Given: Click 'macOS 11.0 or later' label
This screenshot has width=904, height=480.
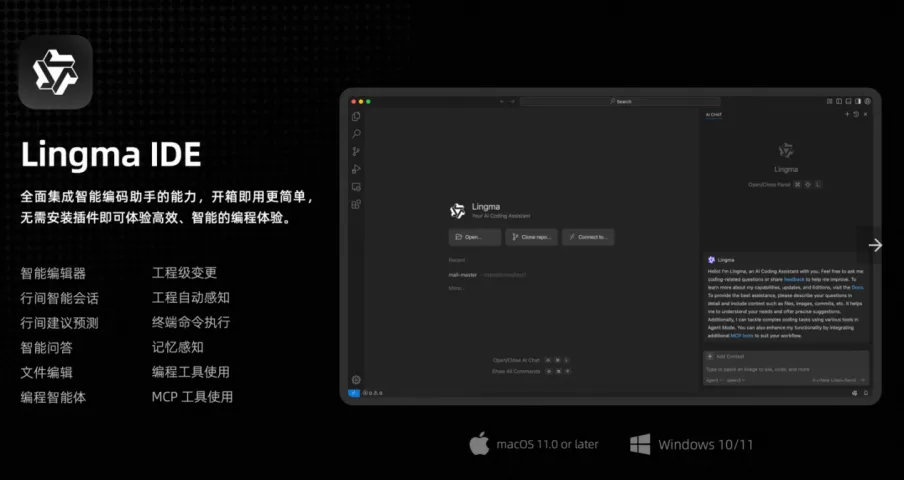Looking at the screenshot, I should pos(547,444).
